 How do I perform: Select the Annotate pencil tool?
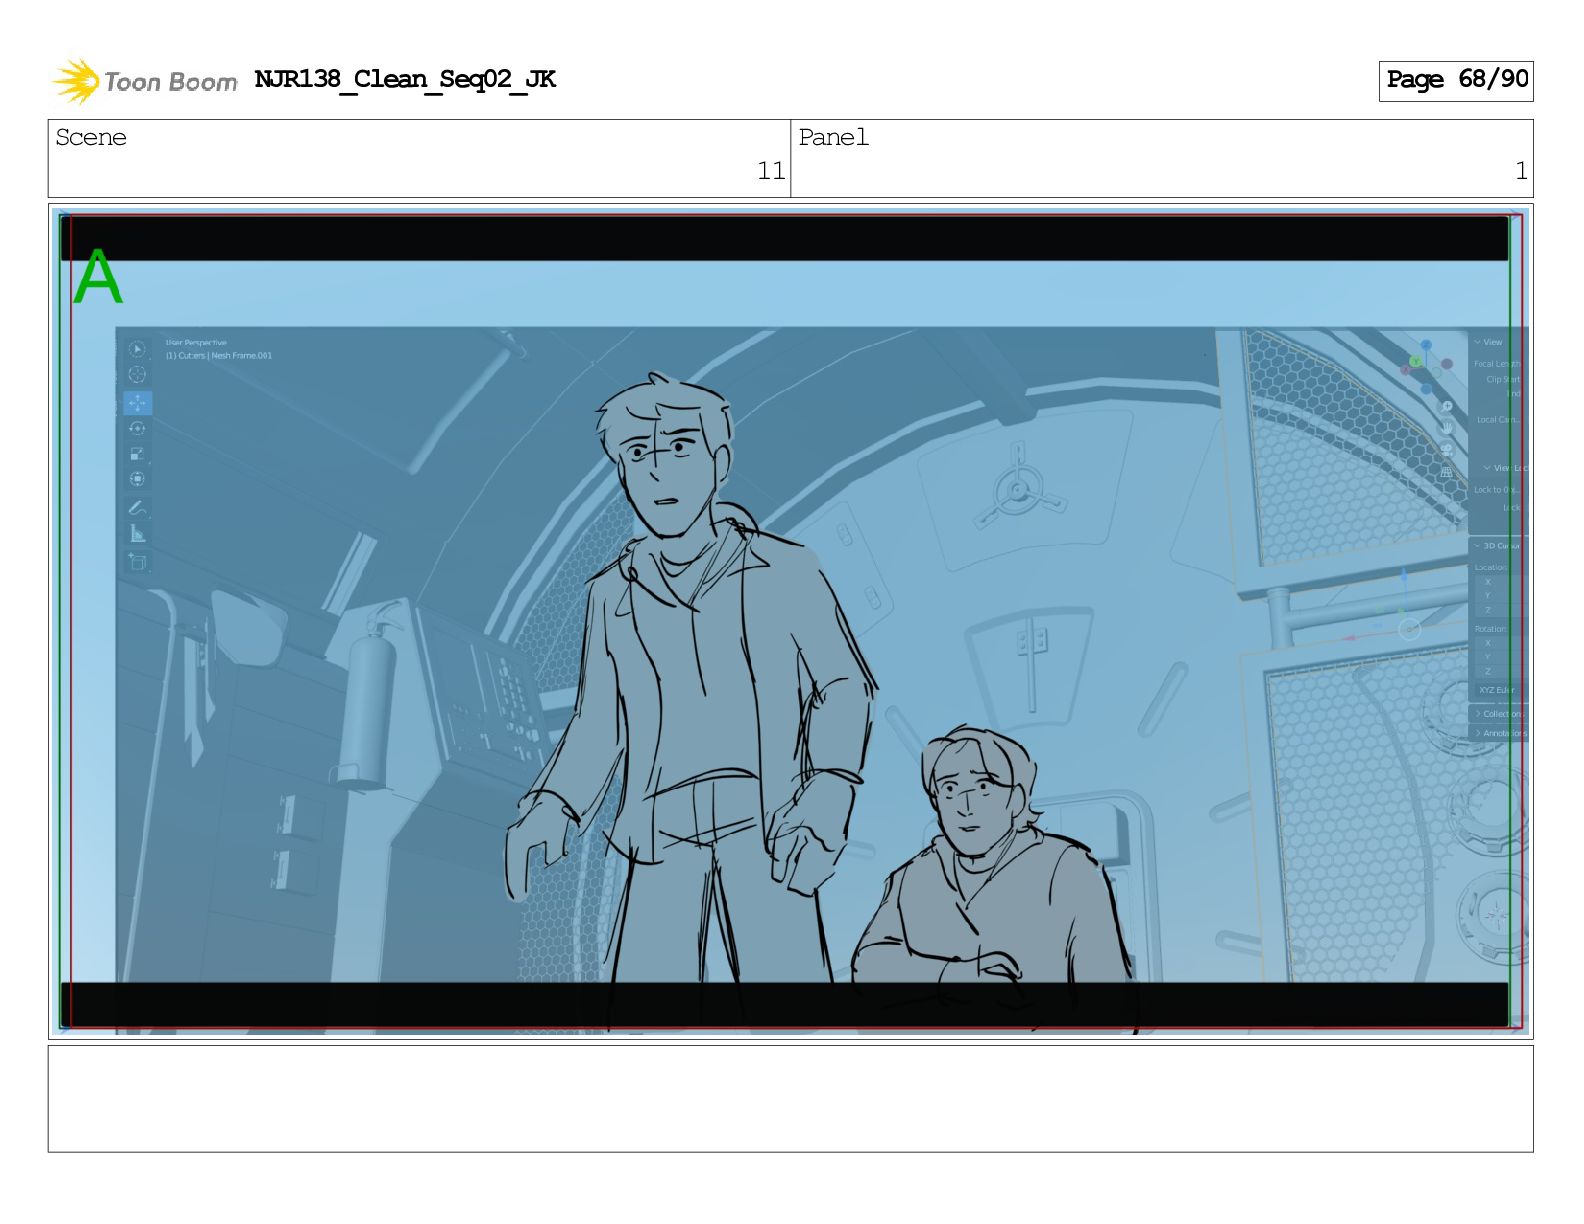[x=137, y=508]
